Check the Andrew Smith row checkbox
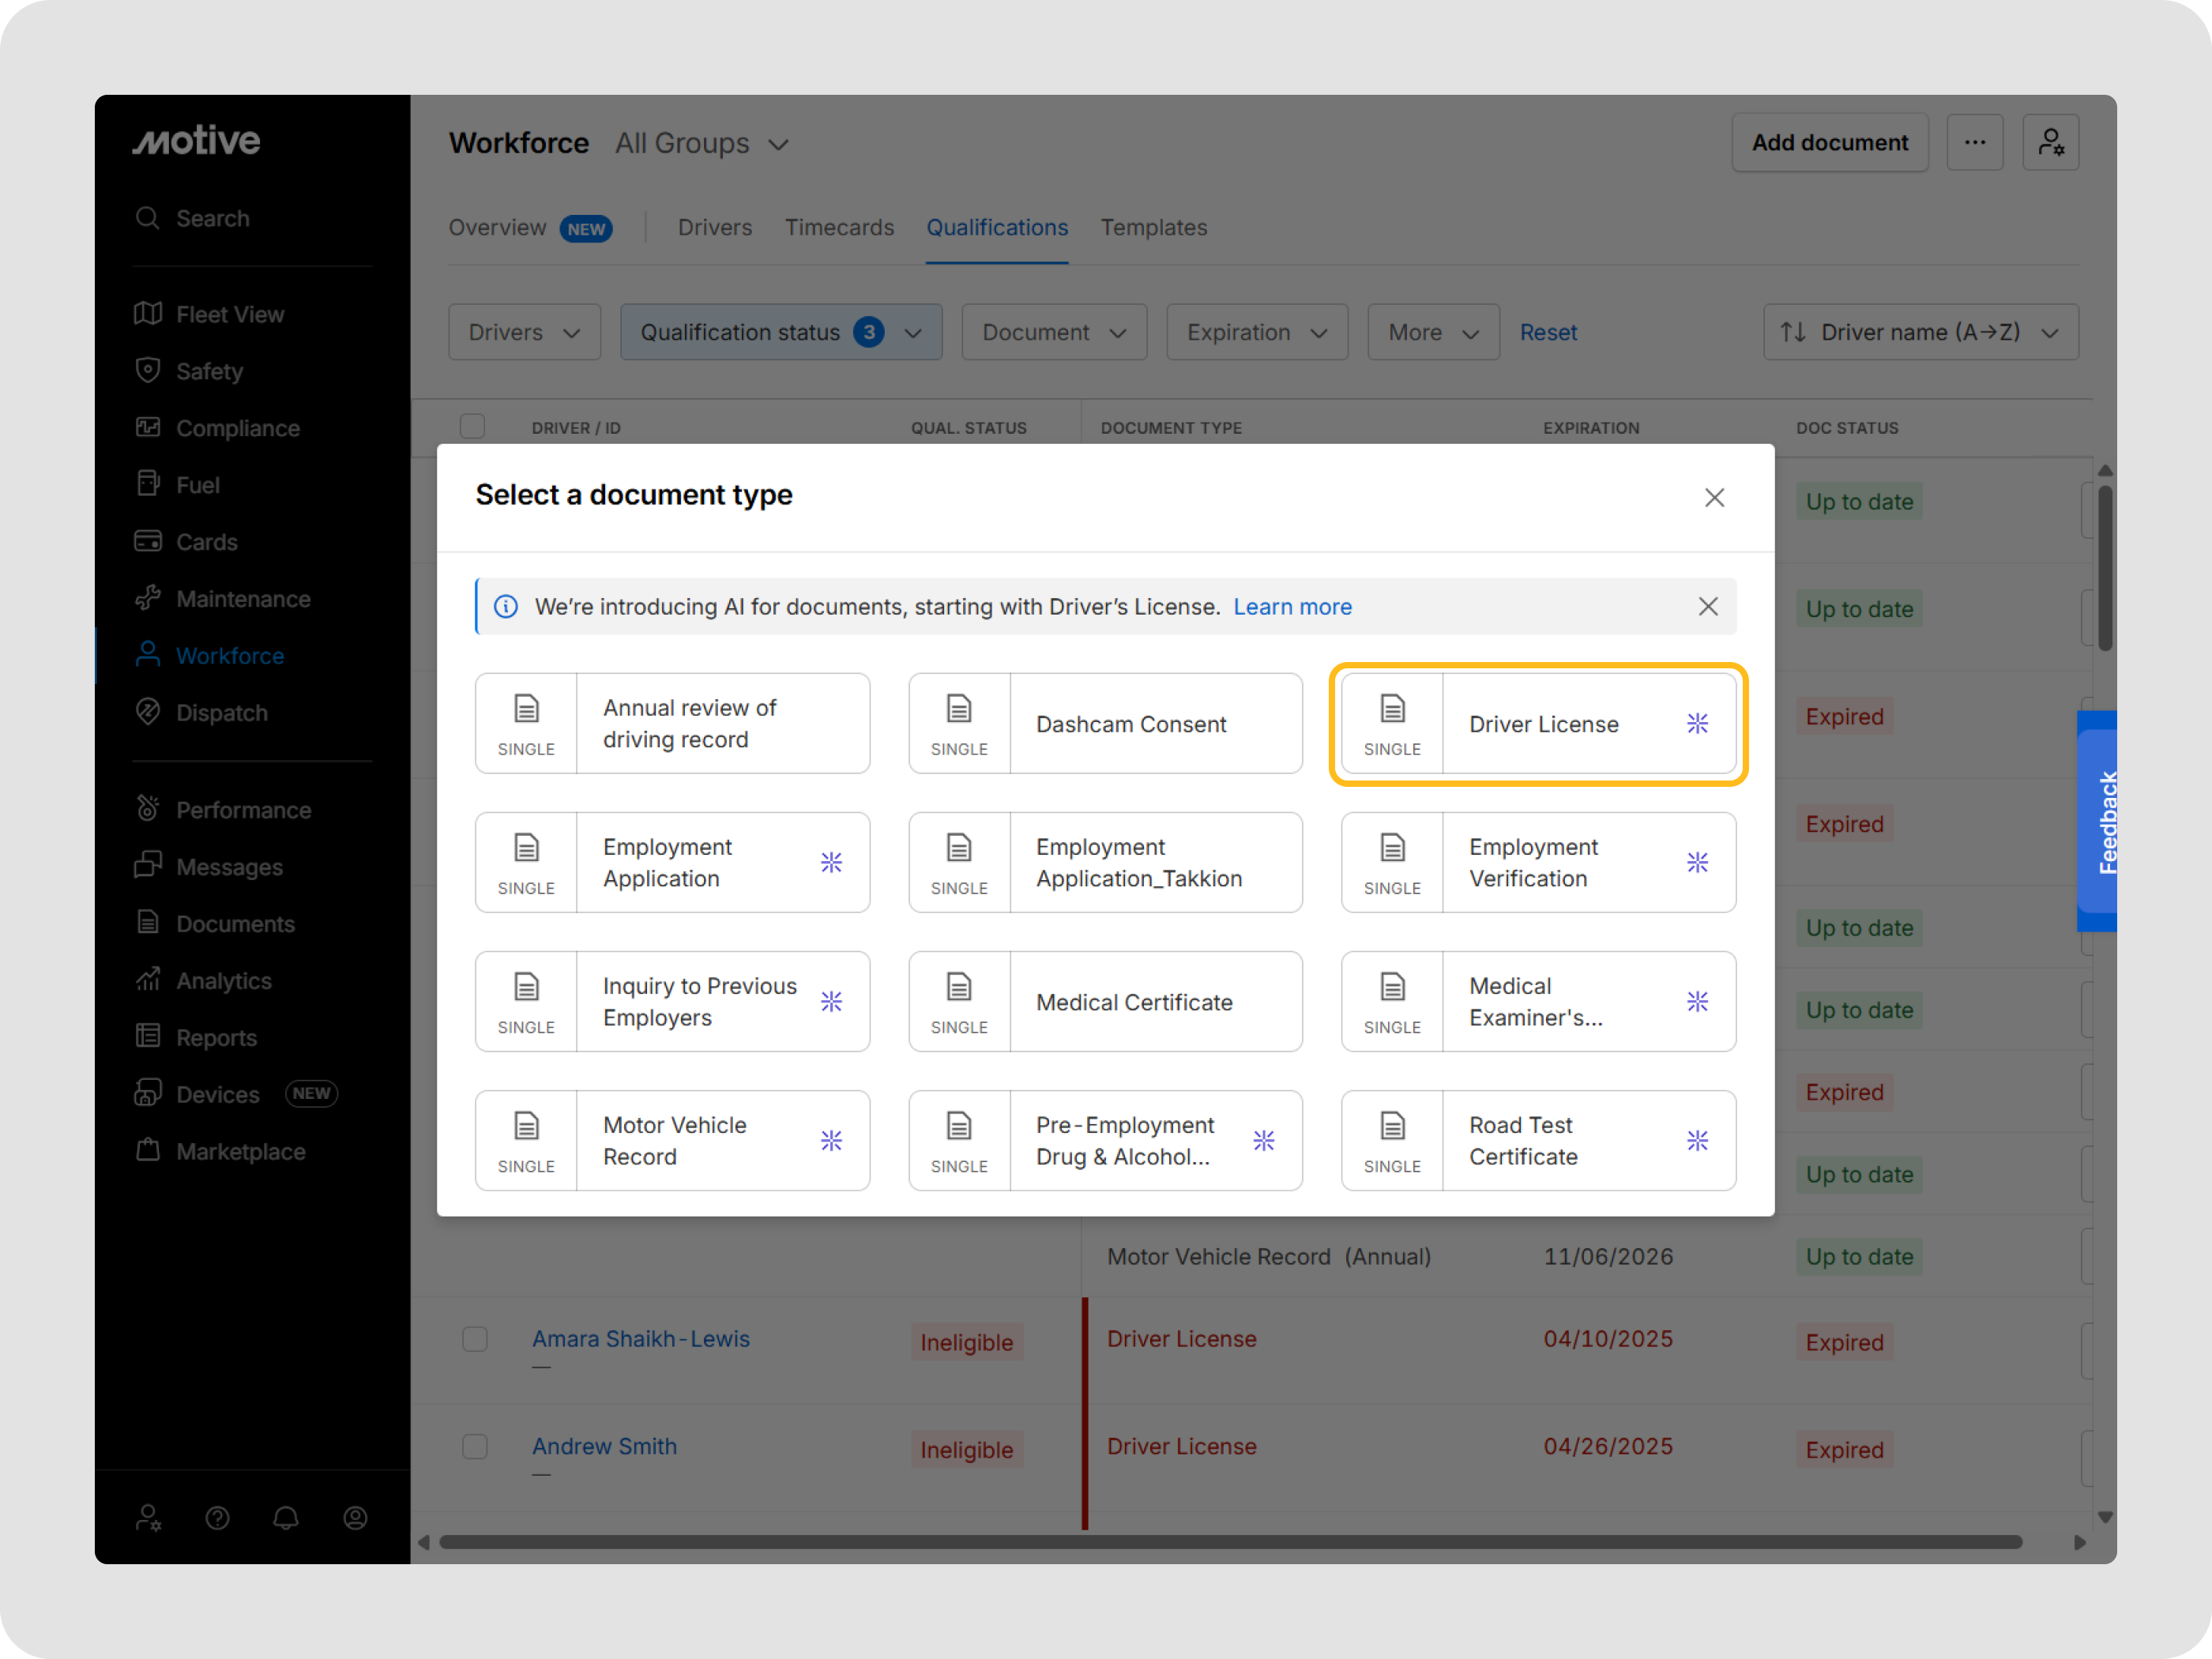 pyautogui.click(x=475, y=1447)
